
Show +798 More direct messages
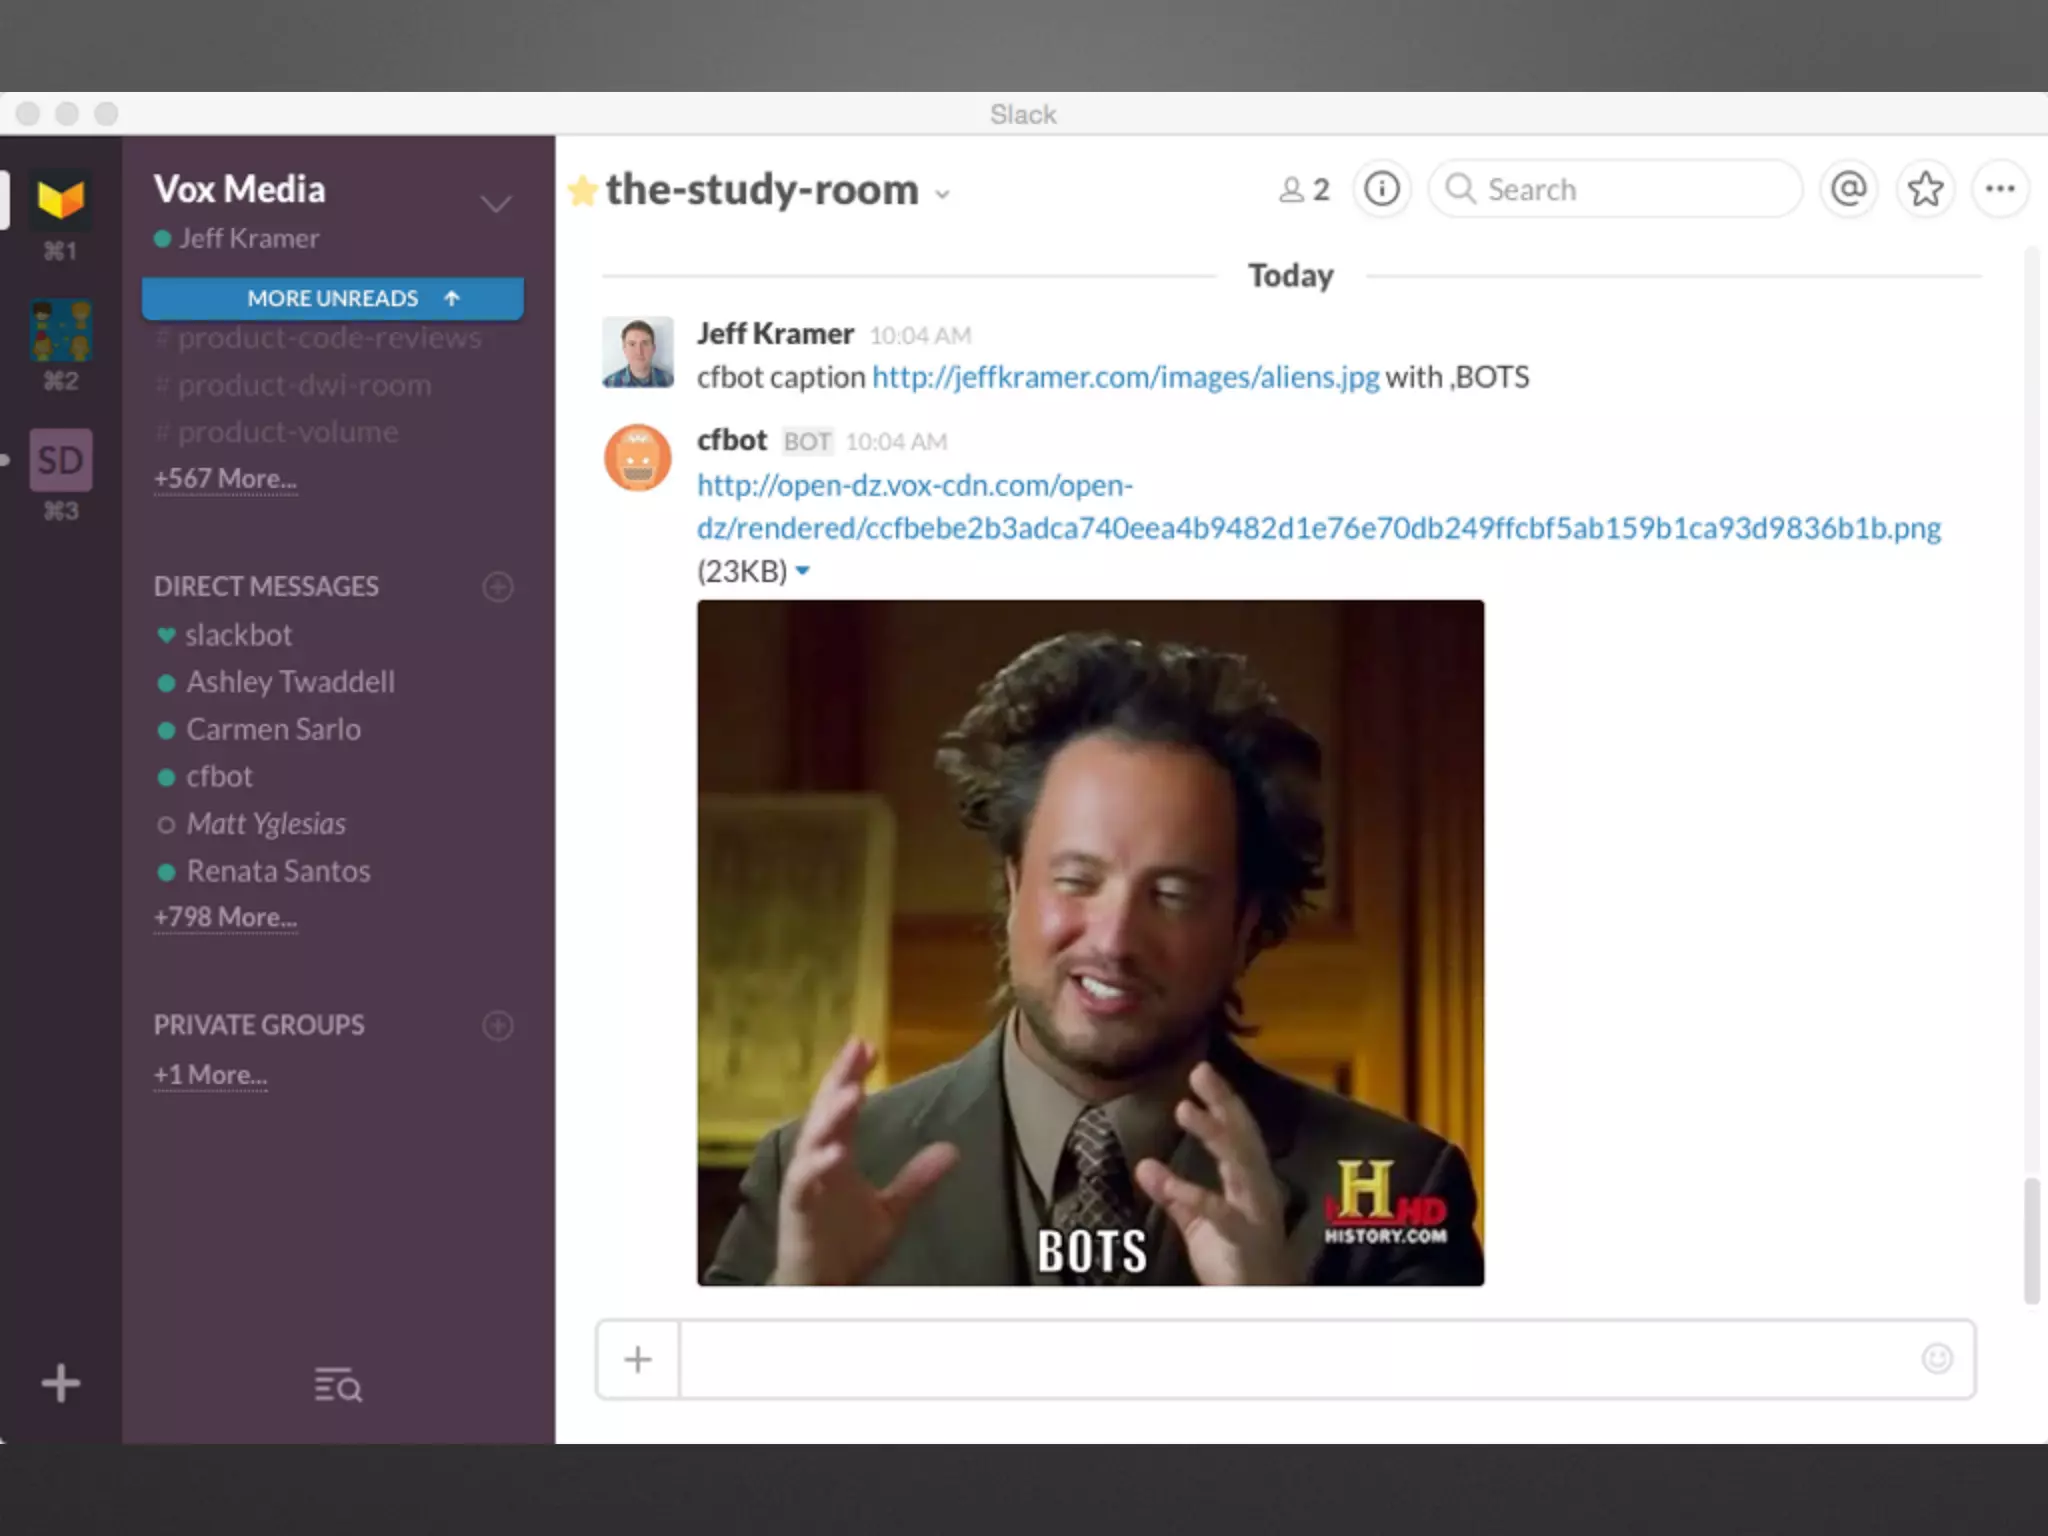(225, 917)
